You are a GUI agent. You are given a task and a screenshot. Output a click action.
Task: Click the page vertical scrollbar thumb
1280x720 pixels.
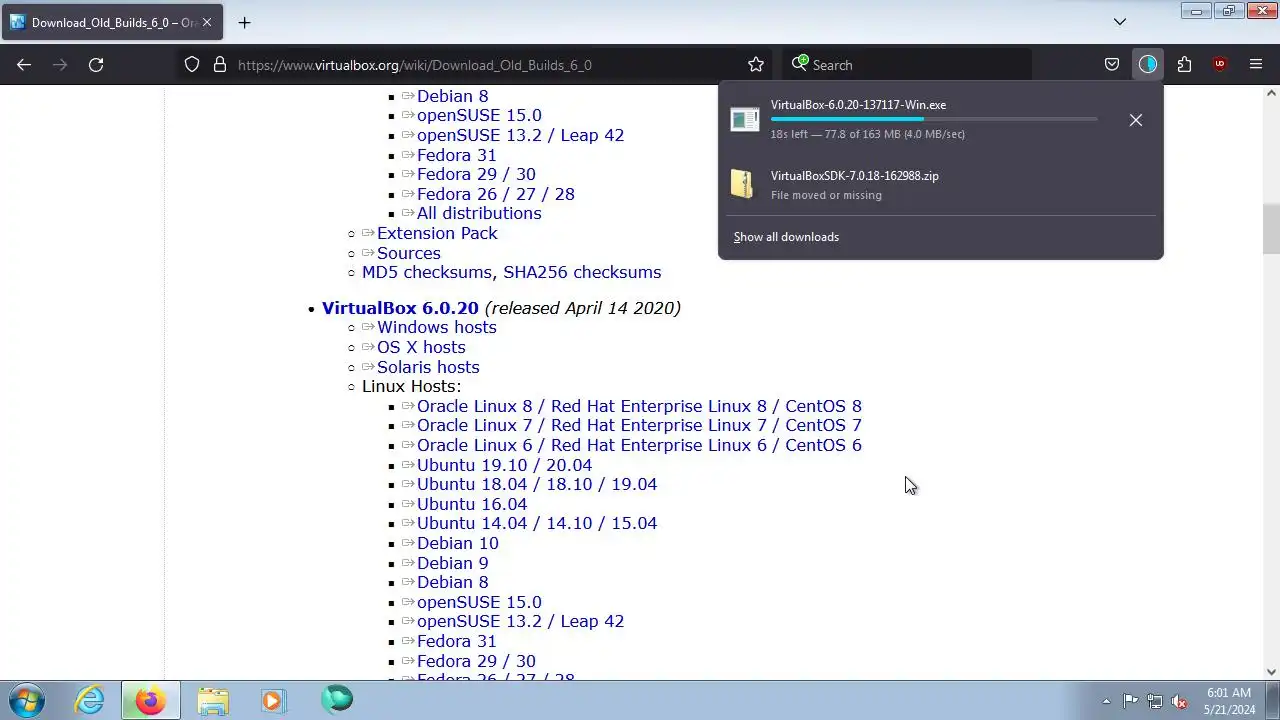click(1271, 229)
